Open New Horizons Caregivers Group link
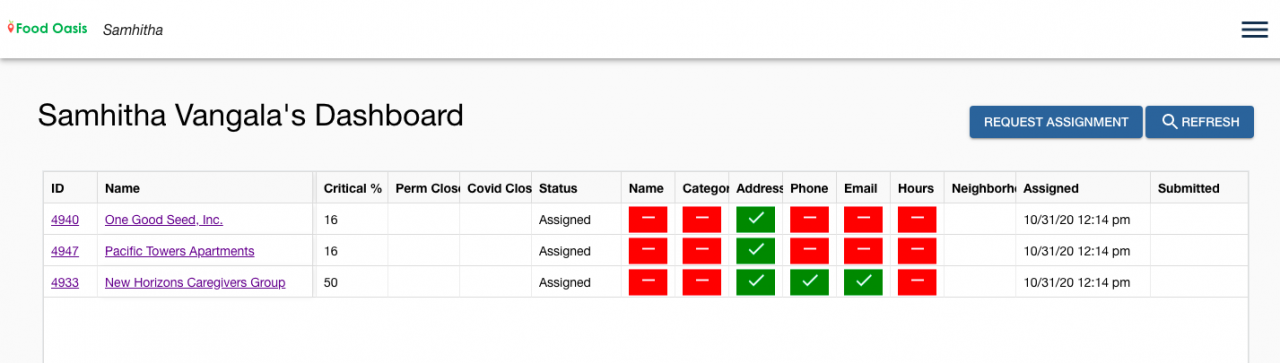The height and width of the screenshot is (363, 1280). pos(195,283)
